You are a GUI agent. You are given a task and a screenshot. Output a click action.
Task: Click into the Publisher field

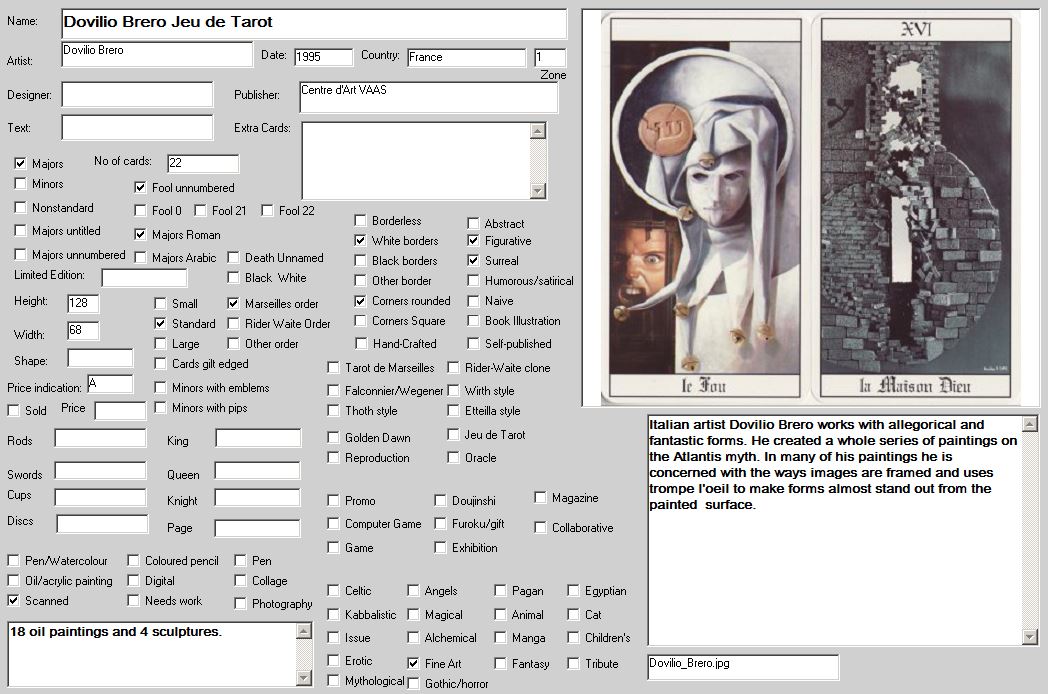[428, 97]
